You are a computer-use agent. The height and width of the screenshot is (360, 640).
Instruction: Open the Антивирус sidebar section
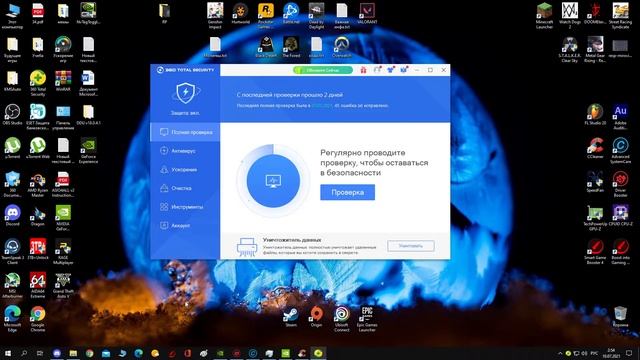click(x=185, y=151)
